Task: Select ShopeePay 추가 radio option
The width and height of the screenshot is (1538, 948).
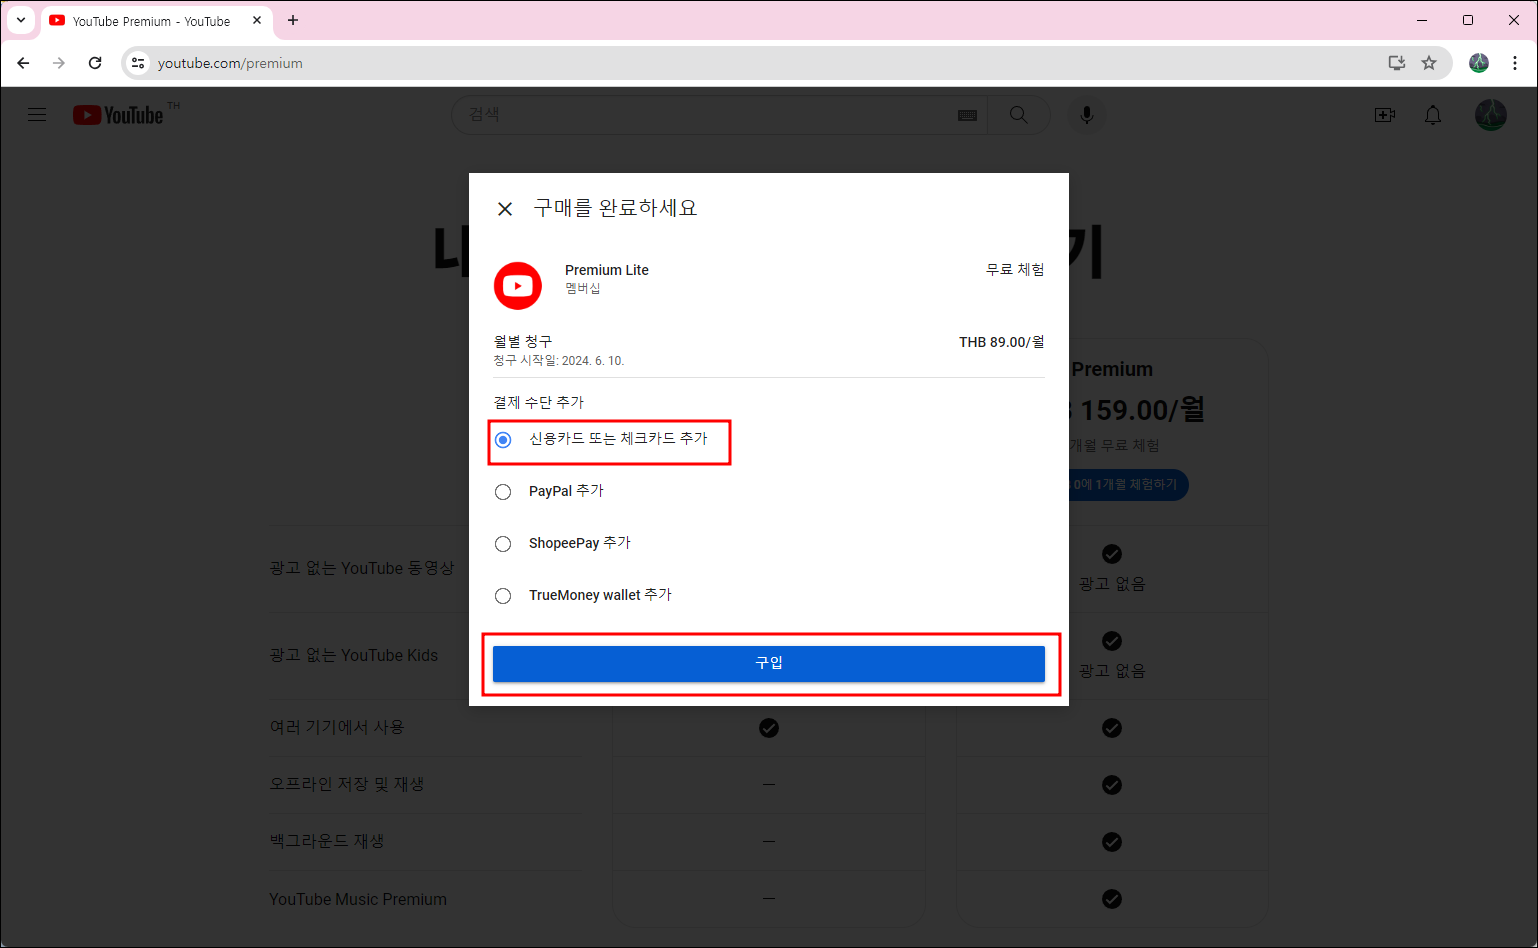Action: [x=503, y=544]
